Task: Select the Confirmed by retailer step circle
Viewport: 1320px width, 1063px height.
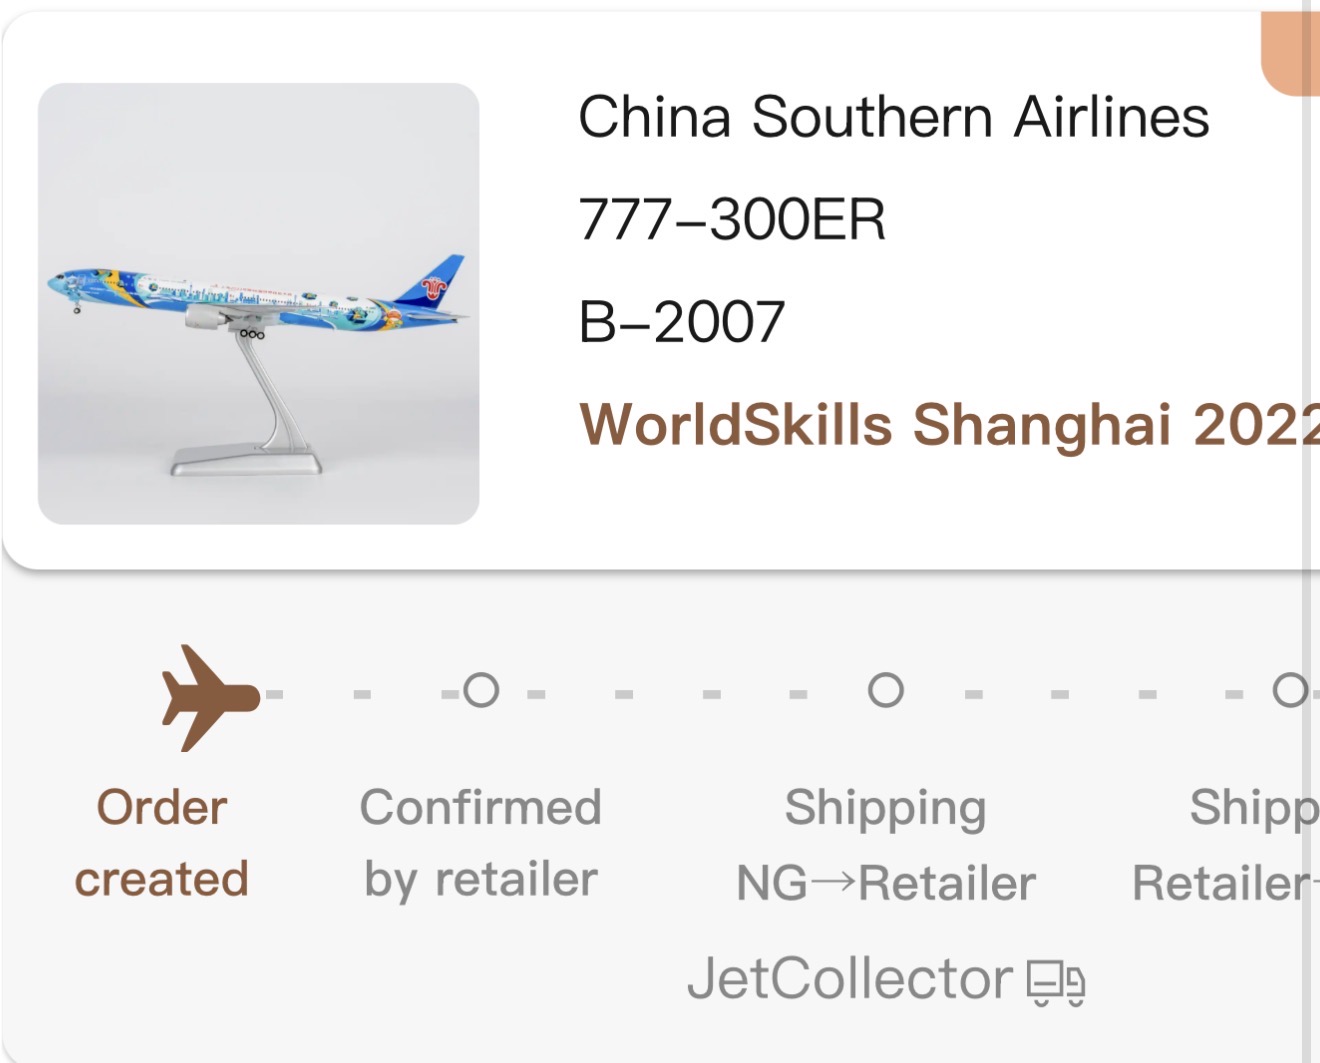Action: tap(481, 690)
